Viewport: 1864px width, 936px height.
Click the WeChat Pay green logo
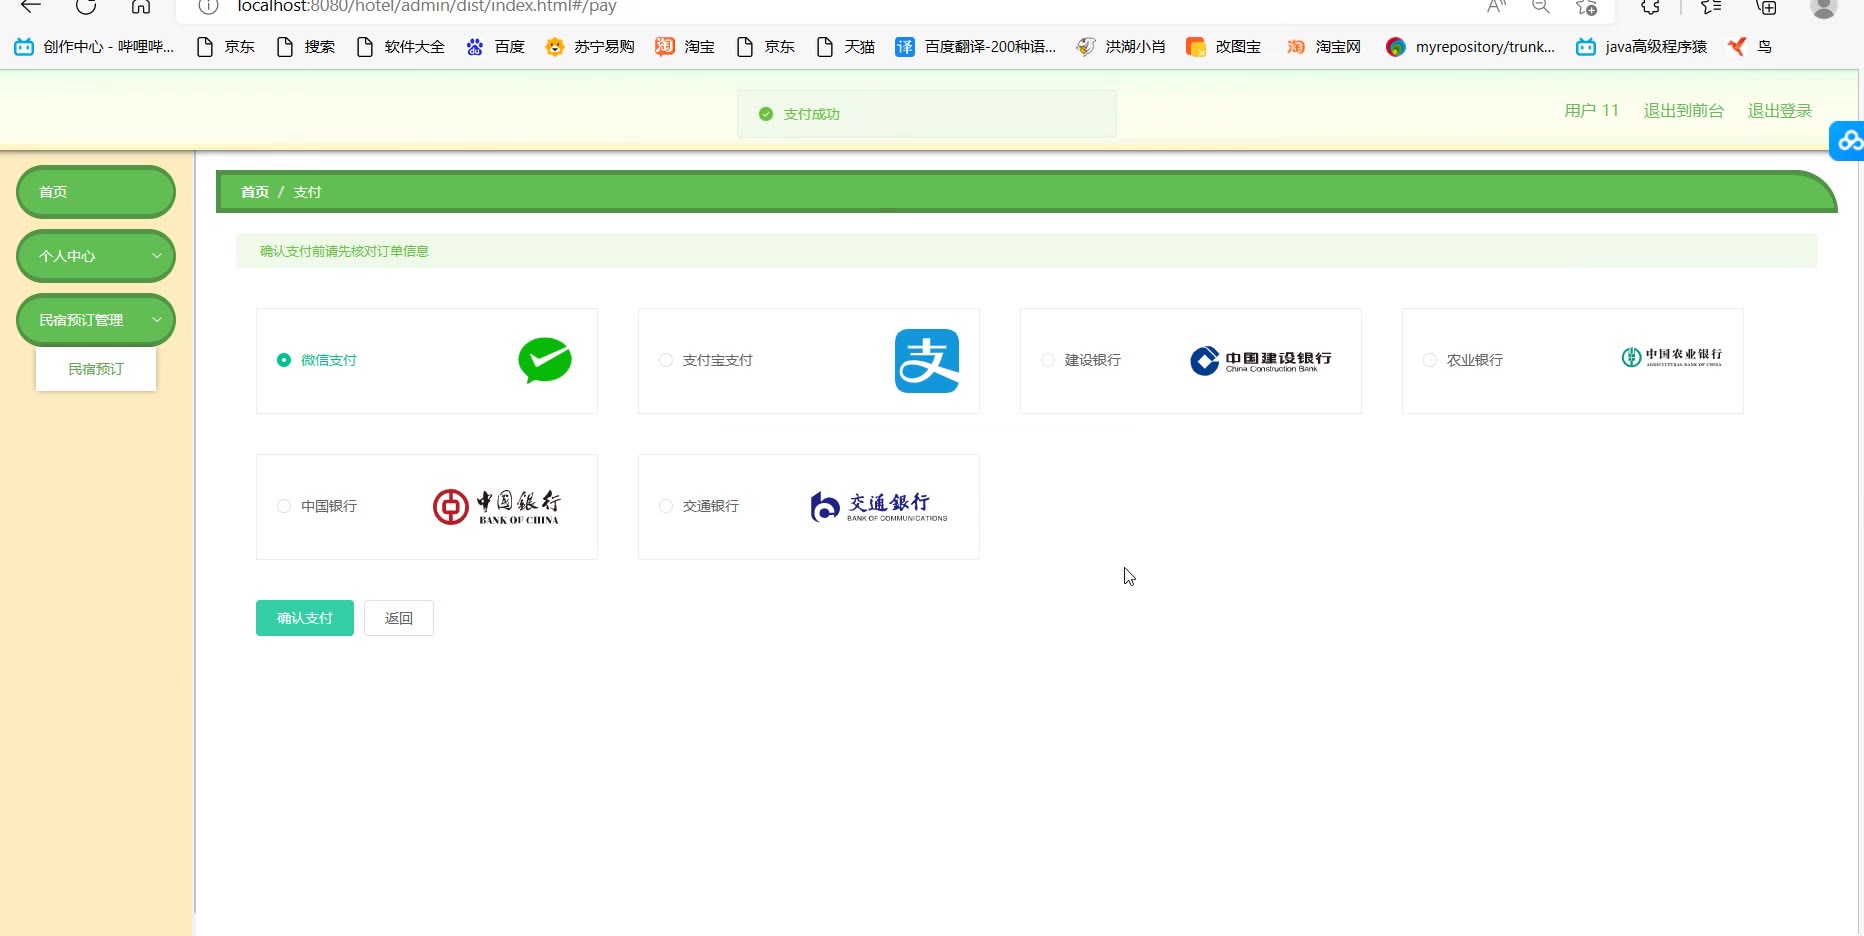[x=545, y=361]
